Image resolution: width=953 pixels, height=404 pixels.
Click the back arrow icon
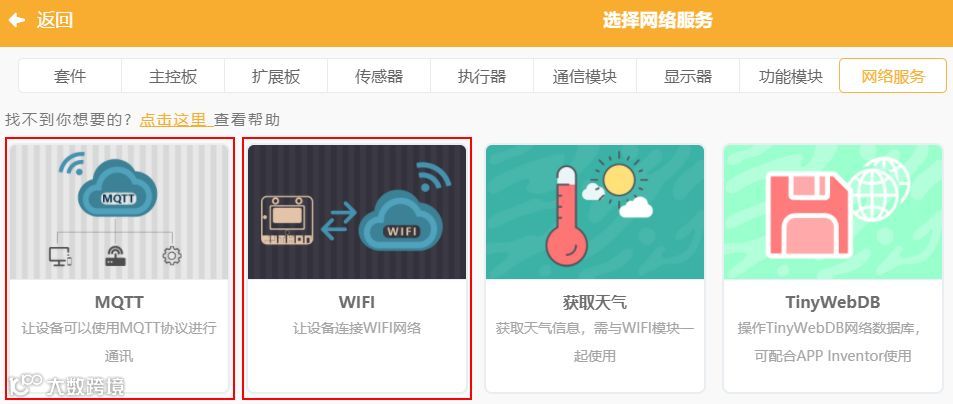[16, 21]
